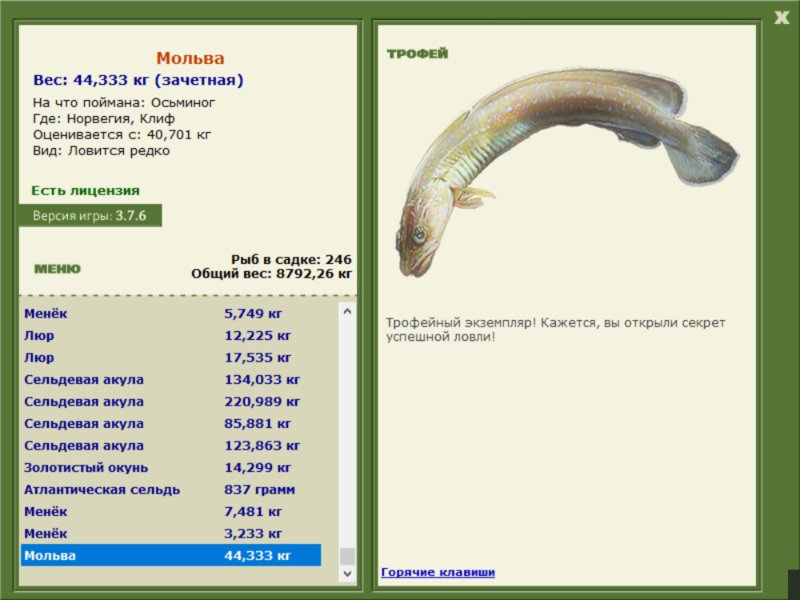
Task: Click the На что поймана: Осьминог line
Action: tap(124, 103)
